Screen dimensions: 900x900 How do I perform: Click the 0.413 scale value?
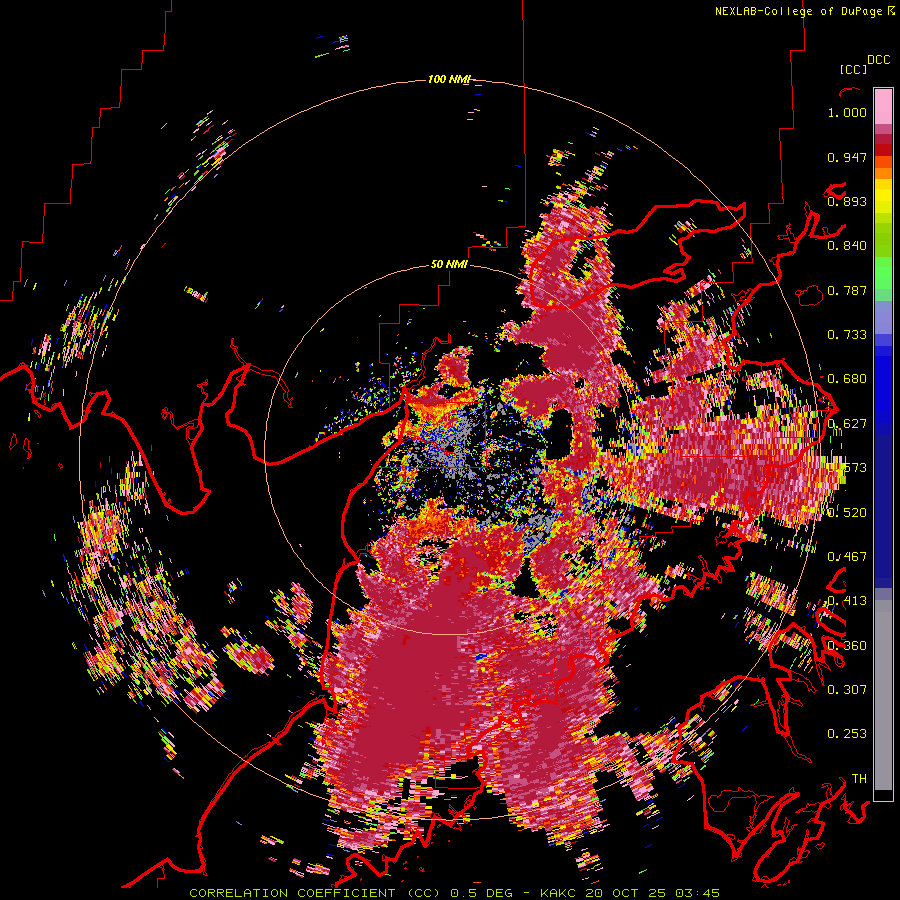(847, 601)
